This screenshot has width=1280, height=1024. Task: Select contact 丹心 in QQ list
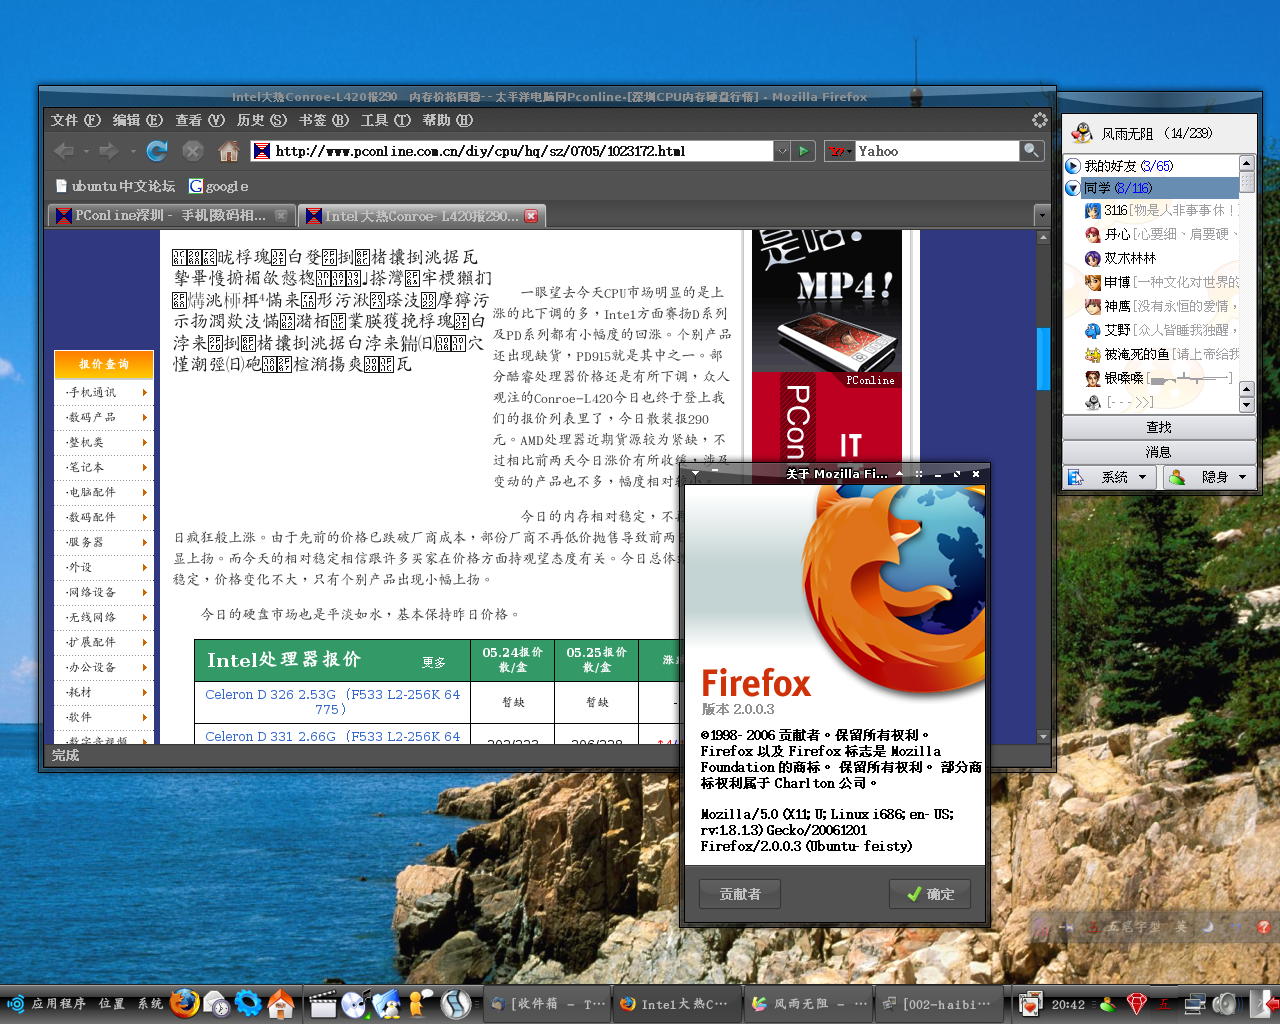[x=1160, y=234]
